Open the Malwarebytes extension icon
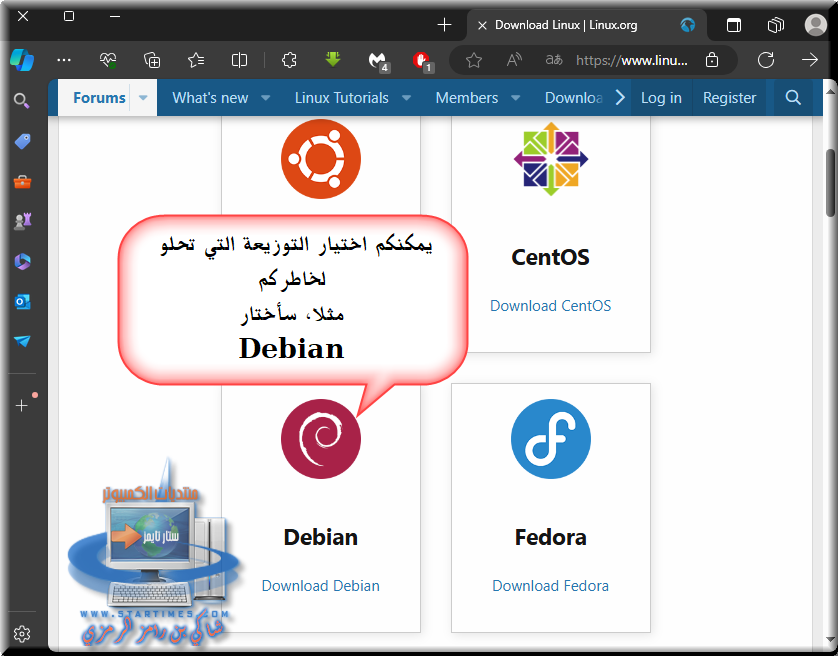This screenshot has width=838, height=656. click(378, 61)
